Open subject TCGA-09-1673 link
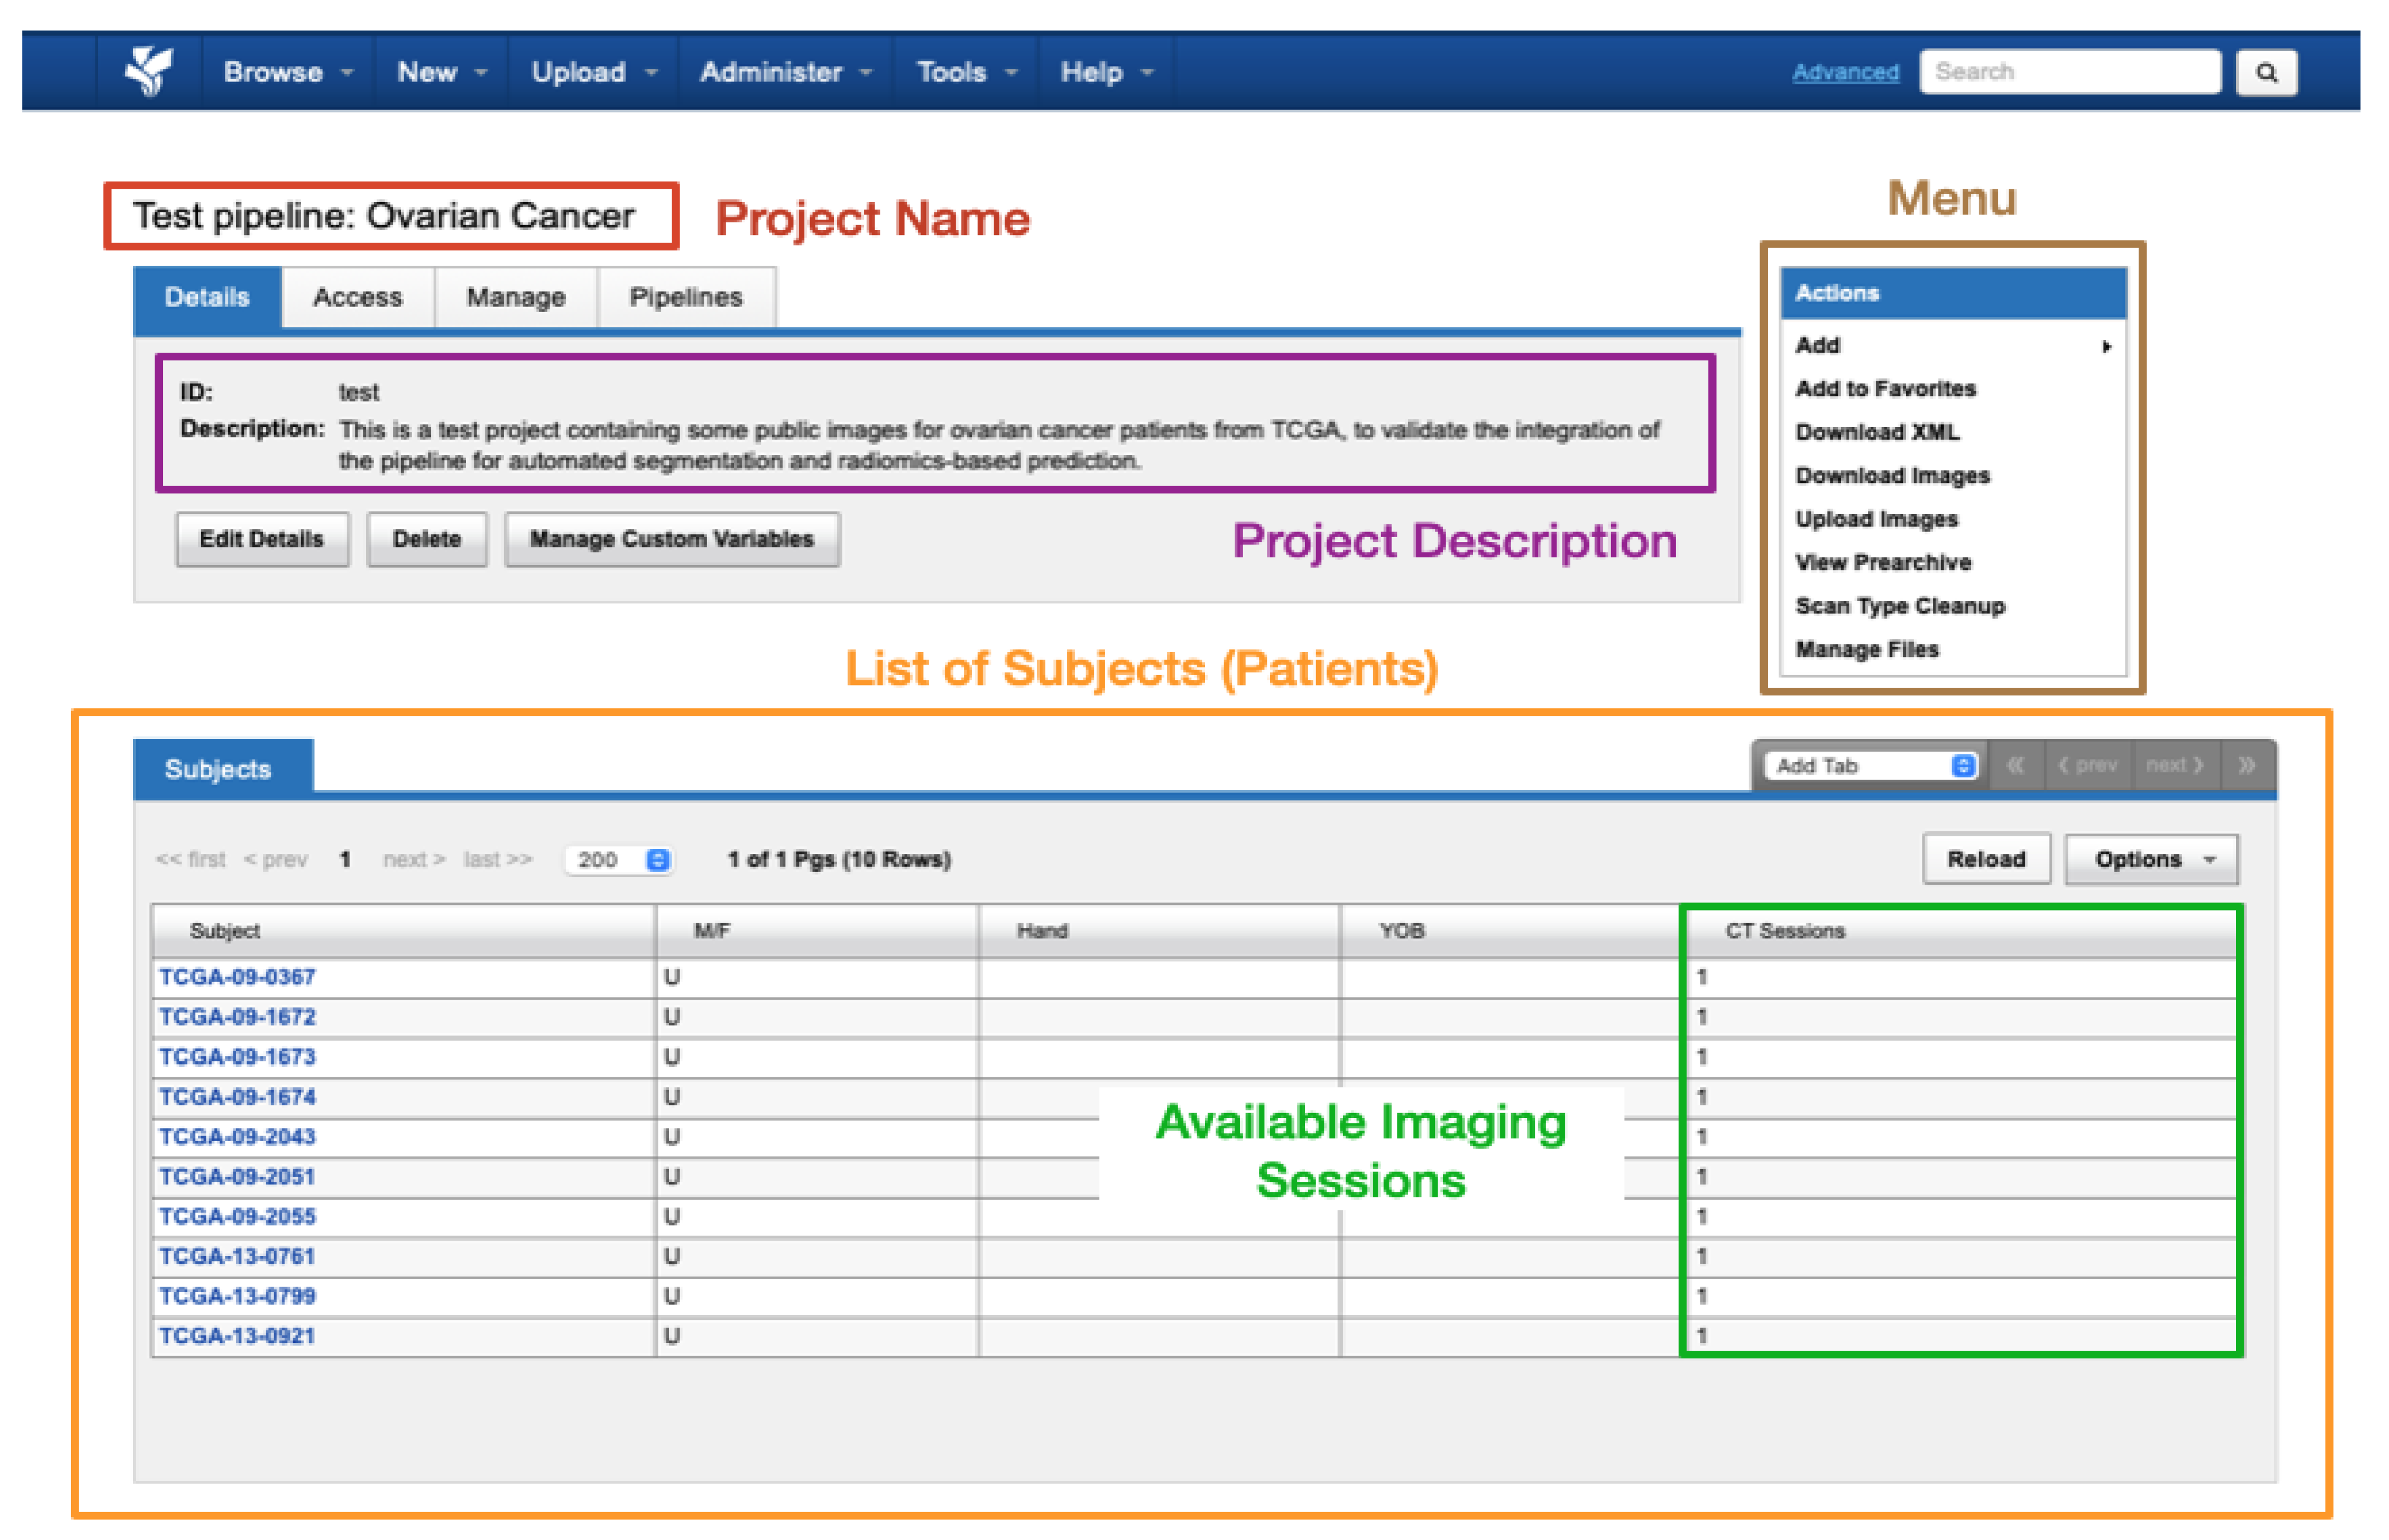2389x1540 pixels. click(x=237, y=1056)
